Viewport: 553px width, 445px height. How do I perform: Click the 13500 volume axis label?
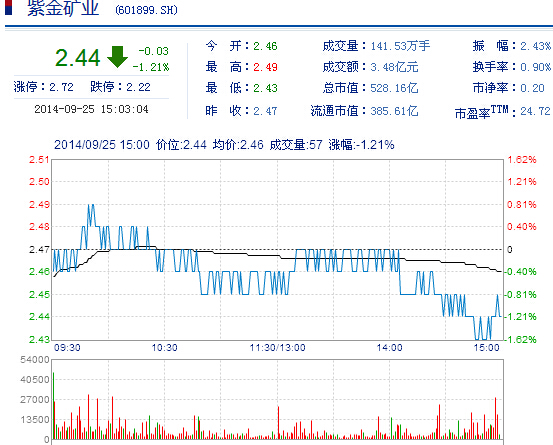point(35,420)
